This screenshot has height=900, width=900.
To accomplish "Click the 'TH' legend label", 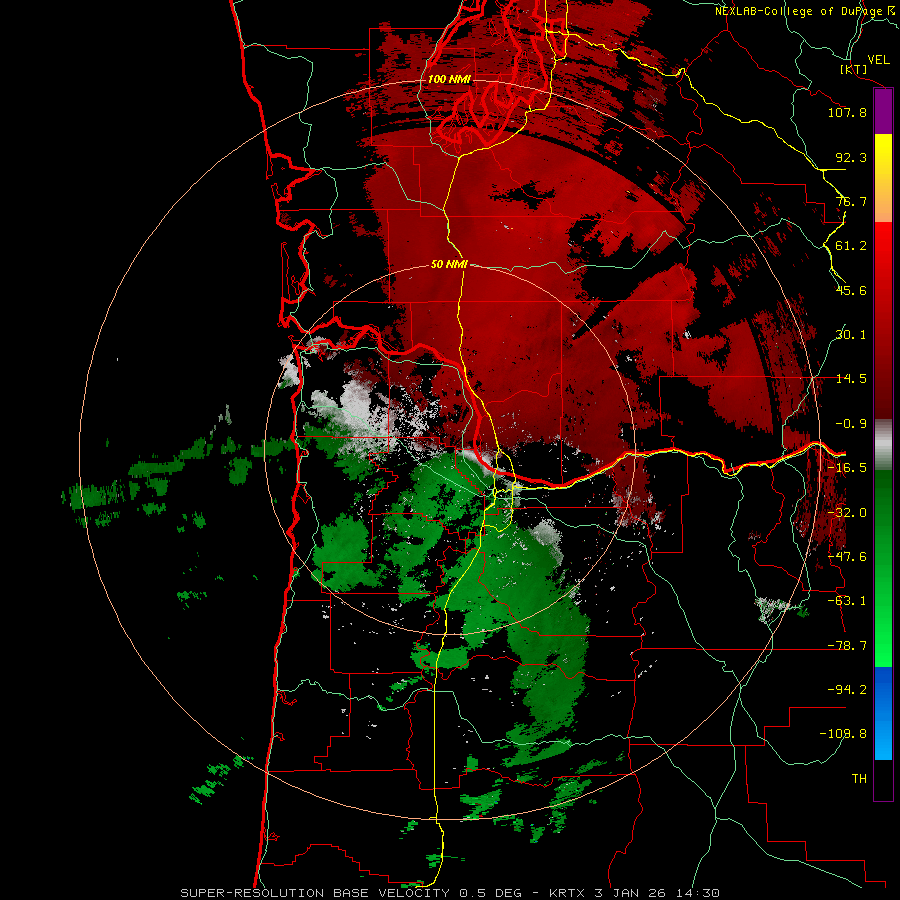I will coord(859,779).
